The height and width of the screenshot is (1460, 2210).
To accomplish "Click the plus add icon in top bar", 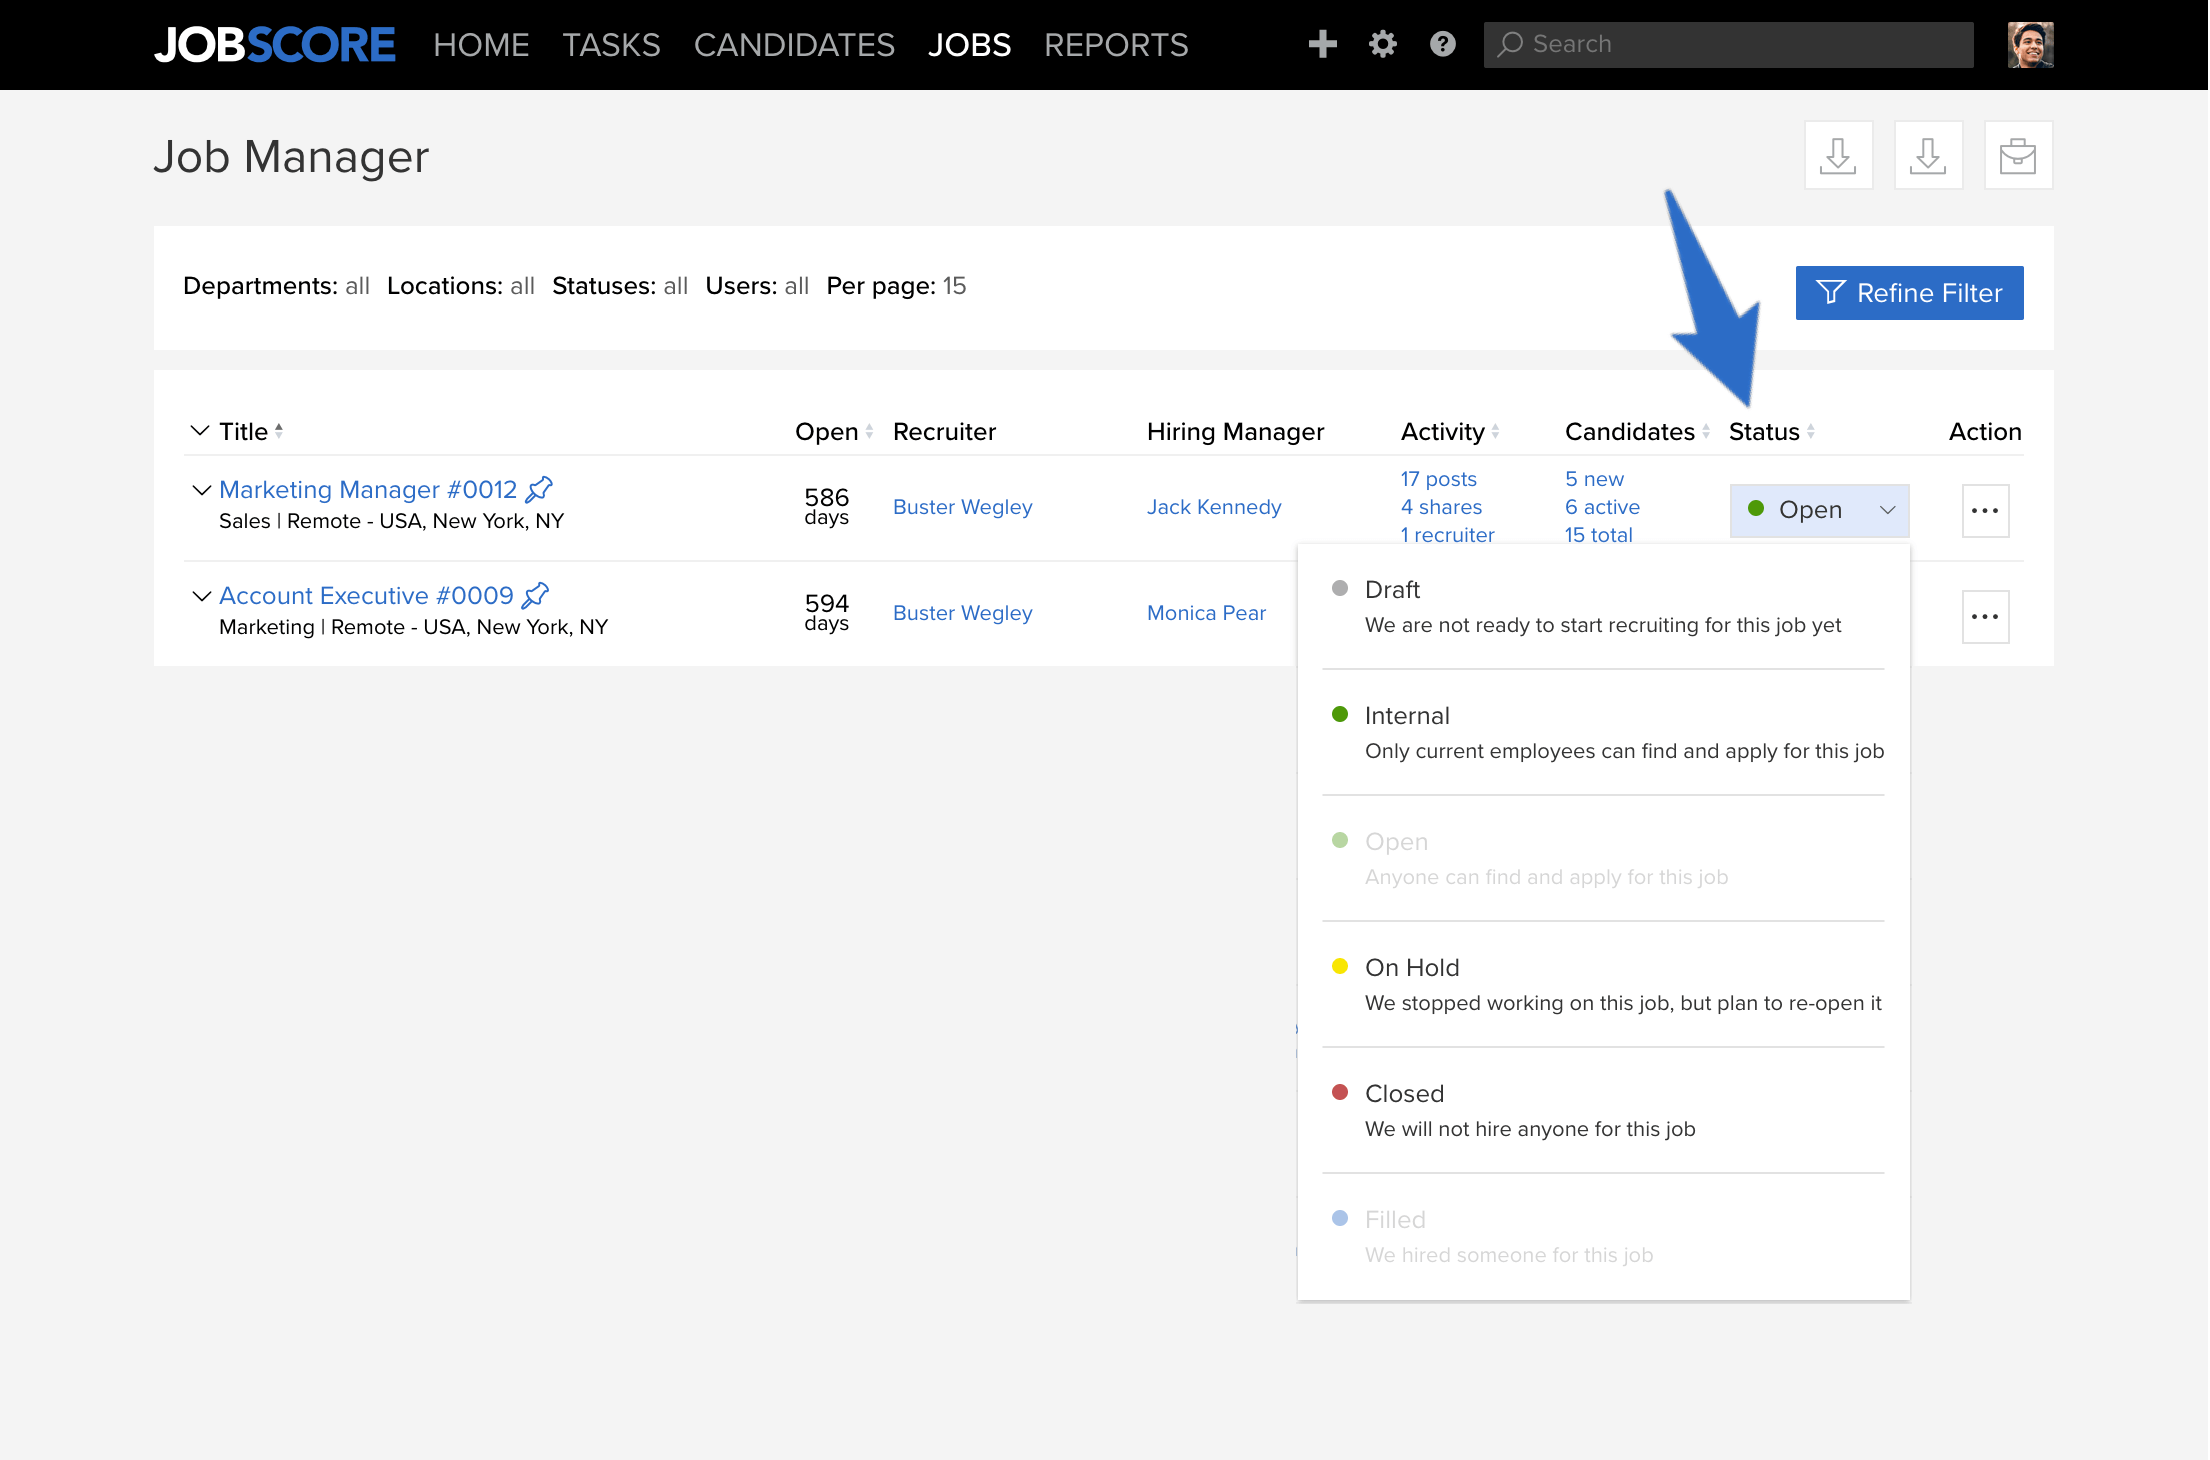I will pyautogui.click(x=1322, y=44).
